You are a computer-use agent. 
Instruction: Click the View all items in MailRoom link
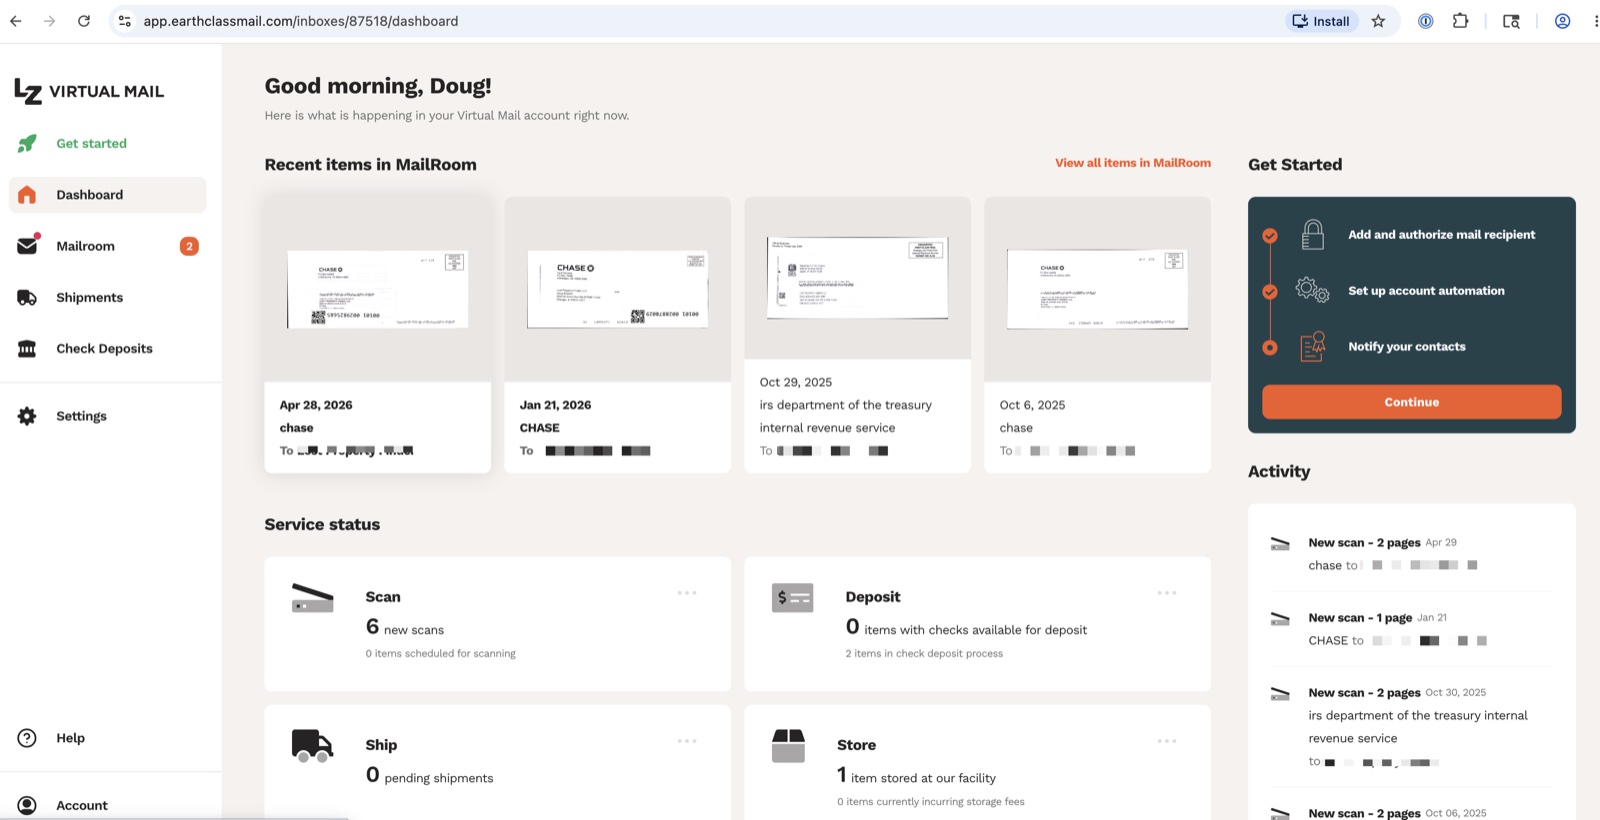click(1133, 163)
